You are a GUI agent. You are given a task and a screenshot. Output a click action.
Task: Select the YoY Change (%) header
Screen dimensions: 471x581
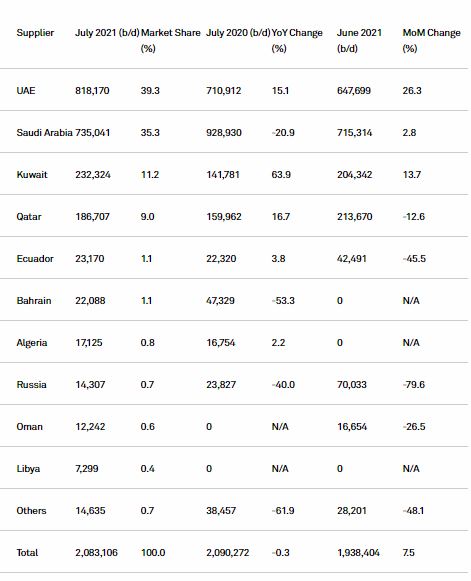click(x=297, y=40)
